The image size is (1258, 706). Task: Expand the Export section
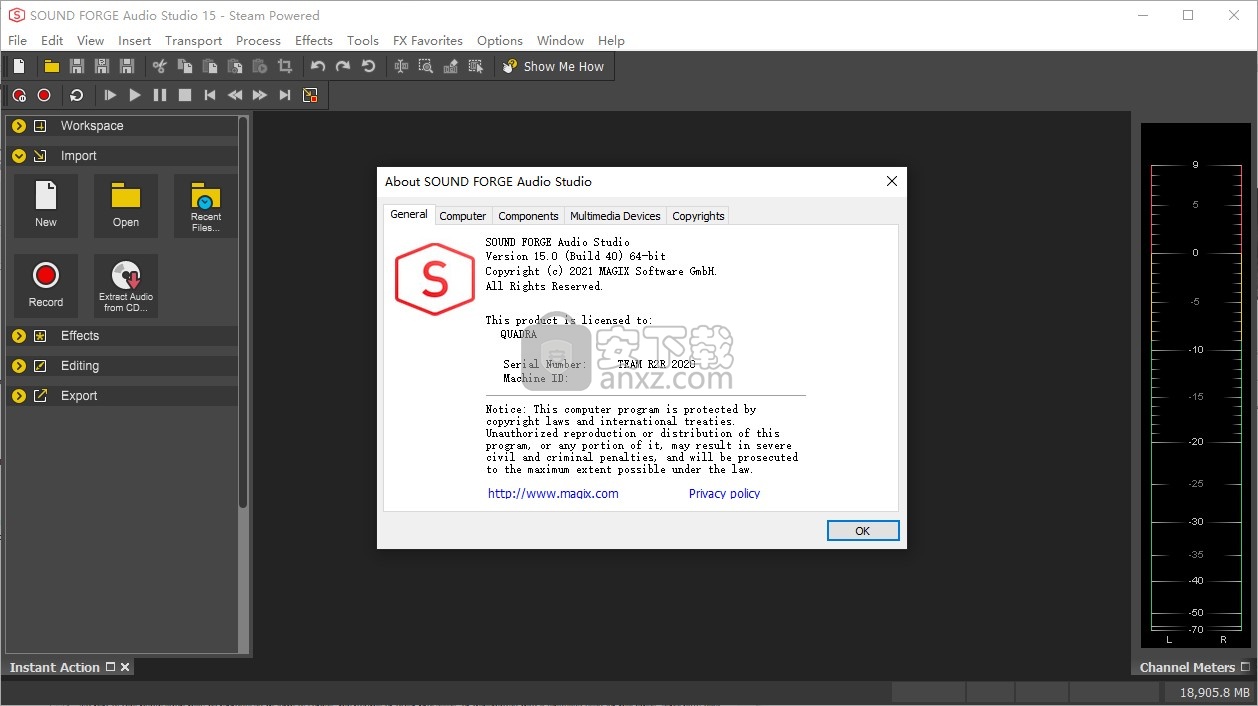click(19, 396)
